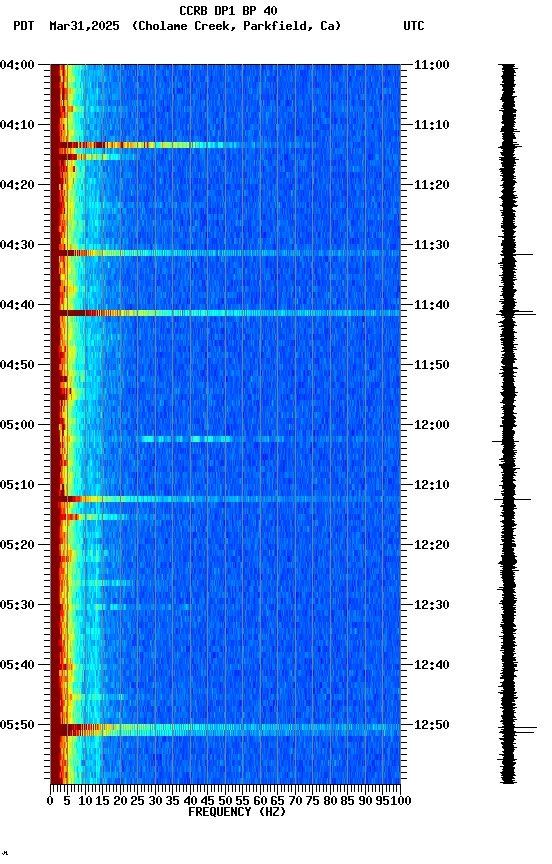Click the seismogram spike near 12:12 UTC

point(512,500)
